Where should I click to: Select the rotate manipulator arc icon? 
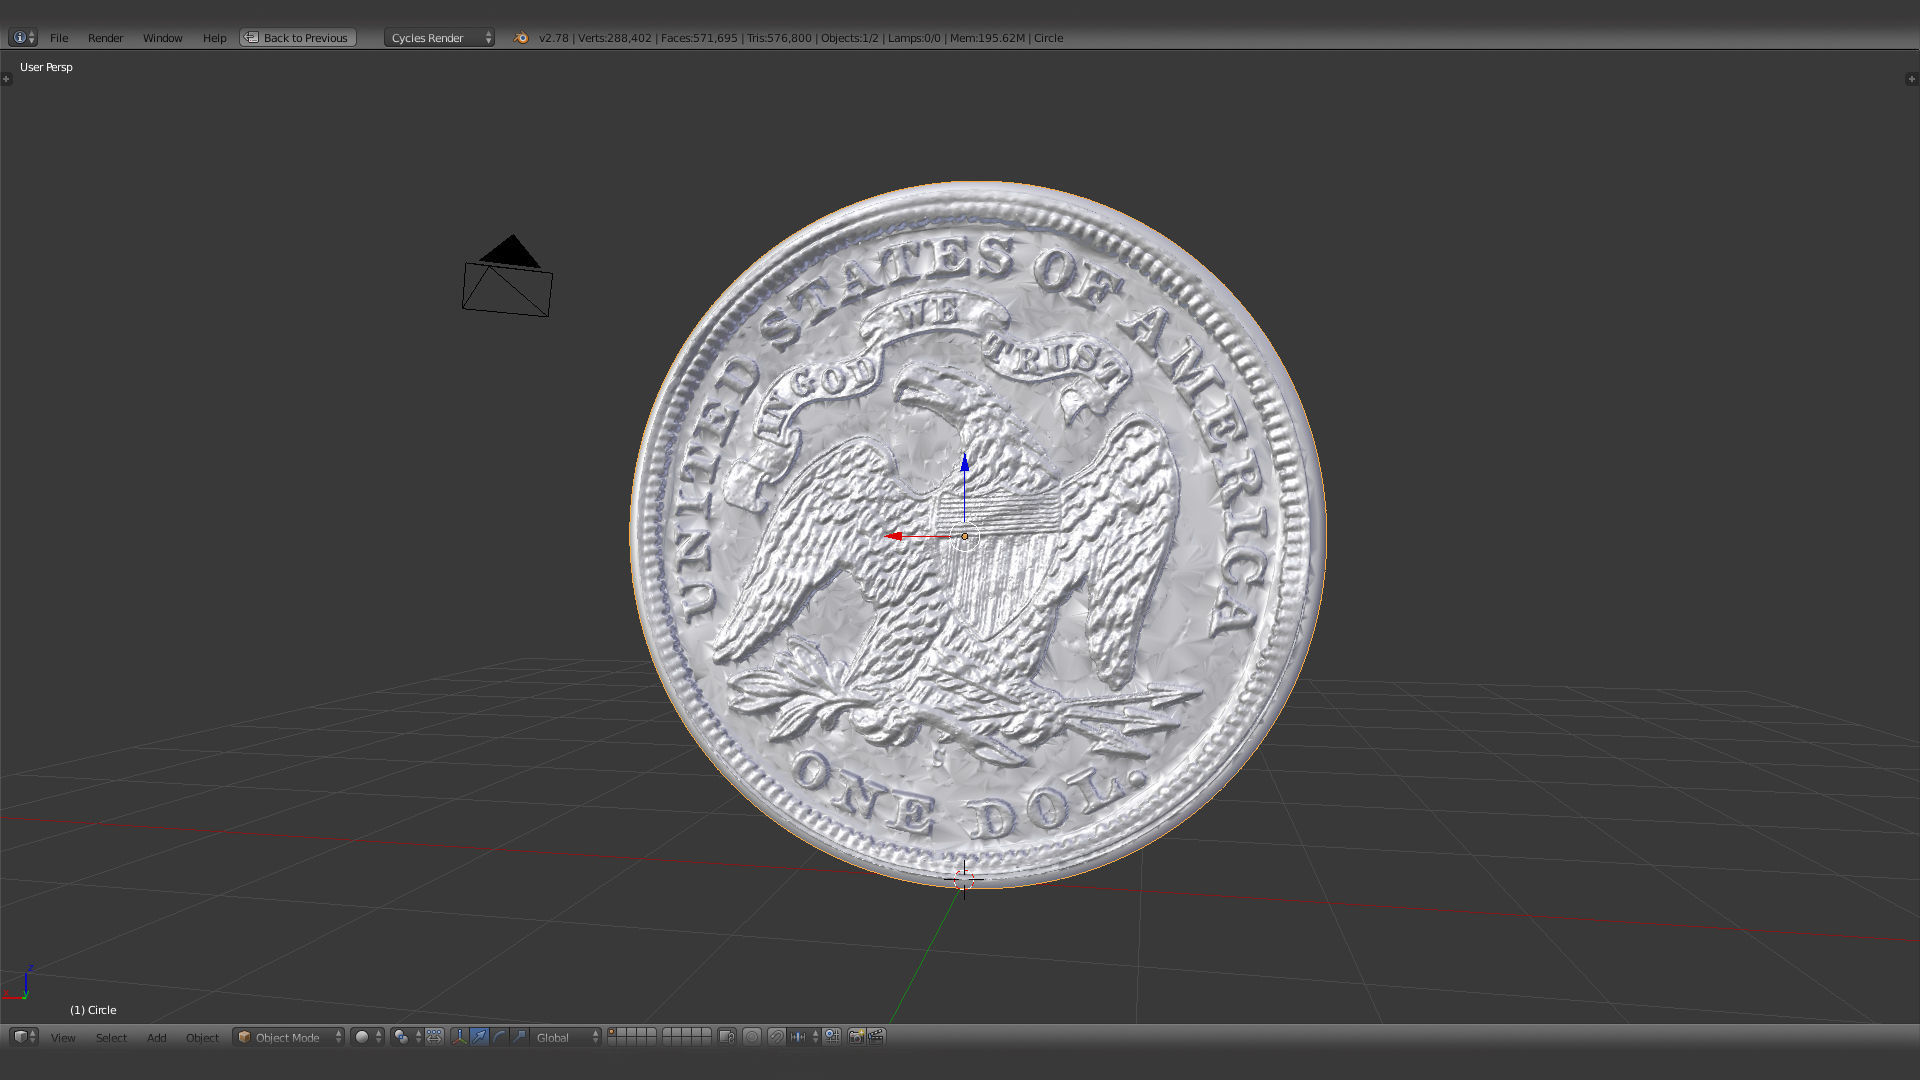click(499, 1037)
